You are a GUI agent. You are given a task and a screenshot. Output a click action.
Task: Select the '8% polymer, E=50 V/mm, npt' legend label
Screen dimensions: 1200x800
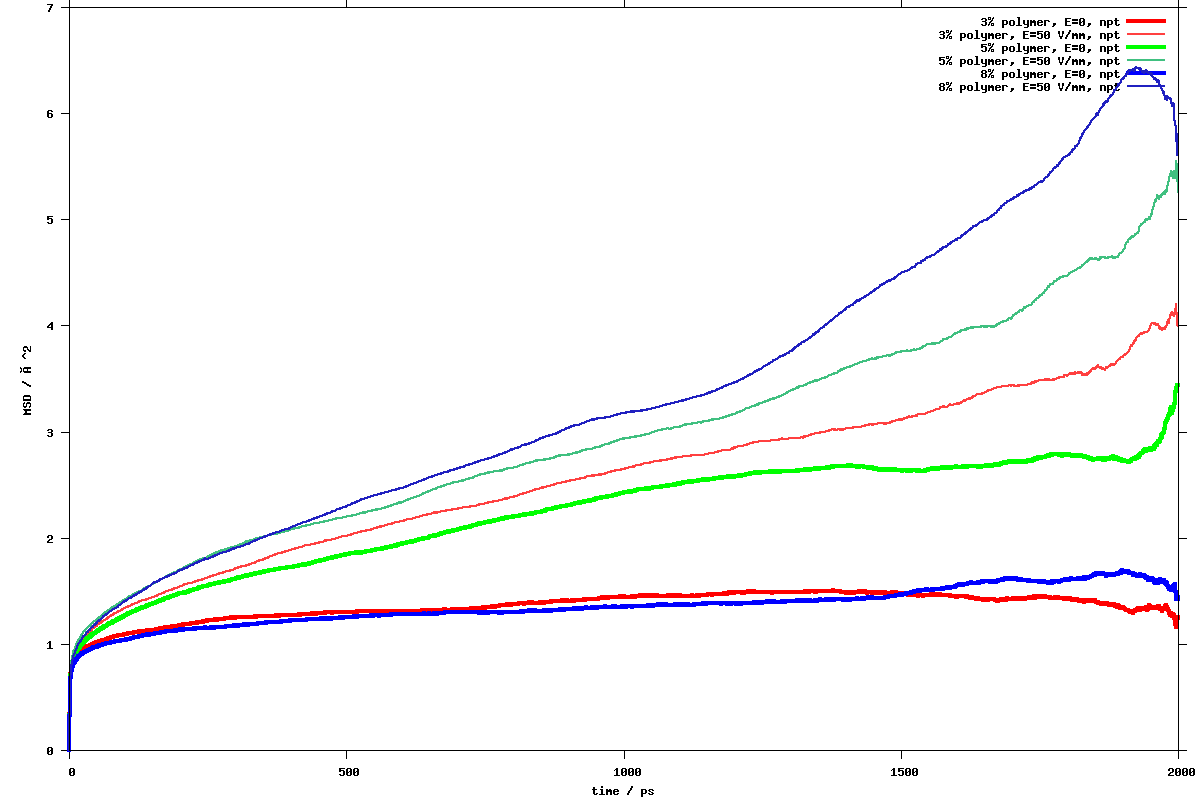1029,87
